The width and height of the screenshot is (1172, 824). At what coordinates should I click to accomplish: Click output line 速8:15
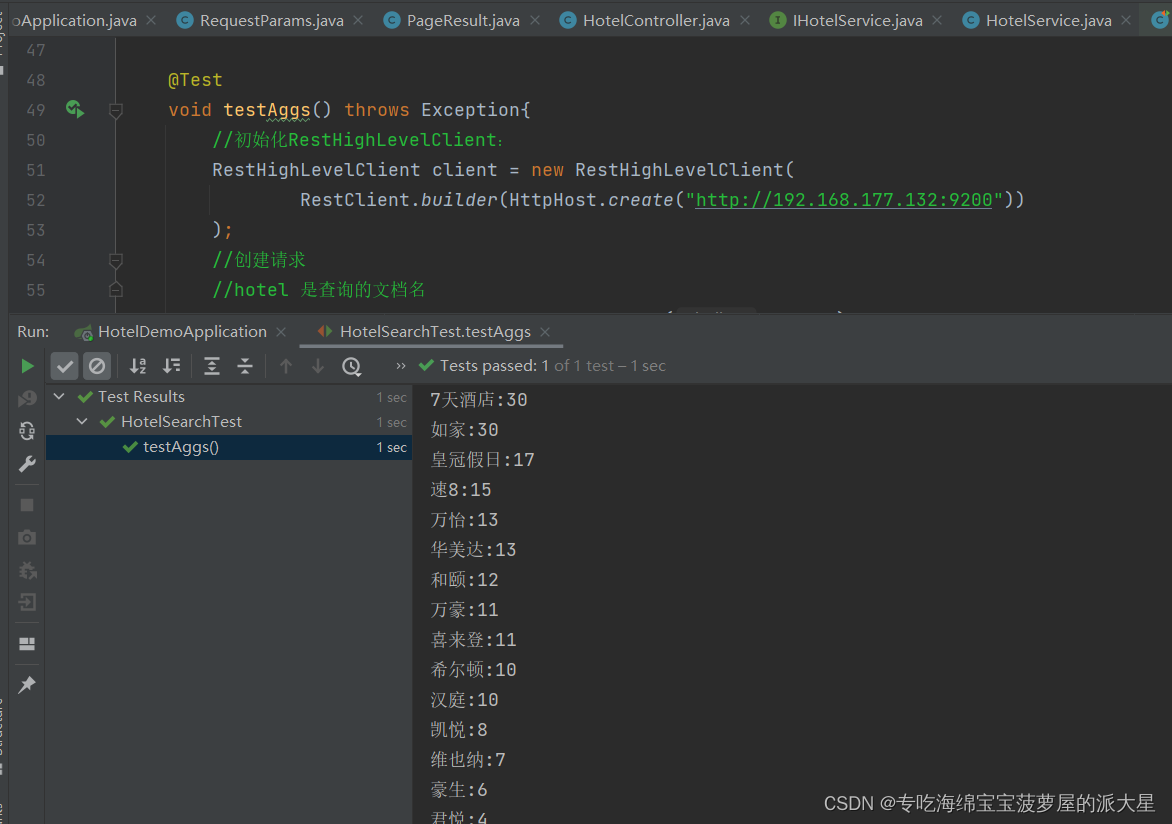coord(460,490)
